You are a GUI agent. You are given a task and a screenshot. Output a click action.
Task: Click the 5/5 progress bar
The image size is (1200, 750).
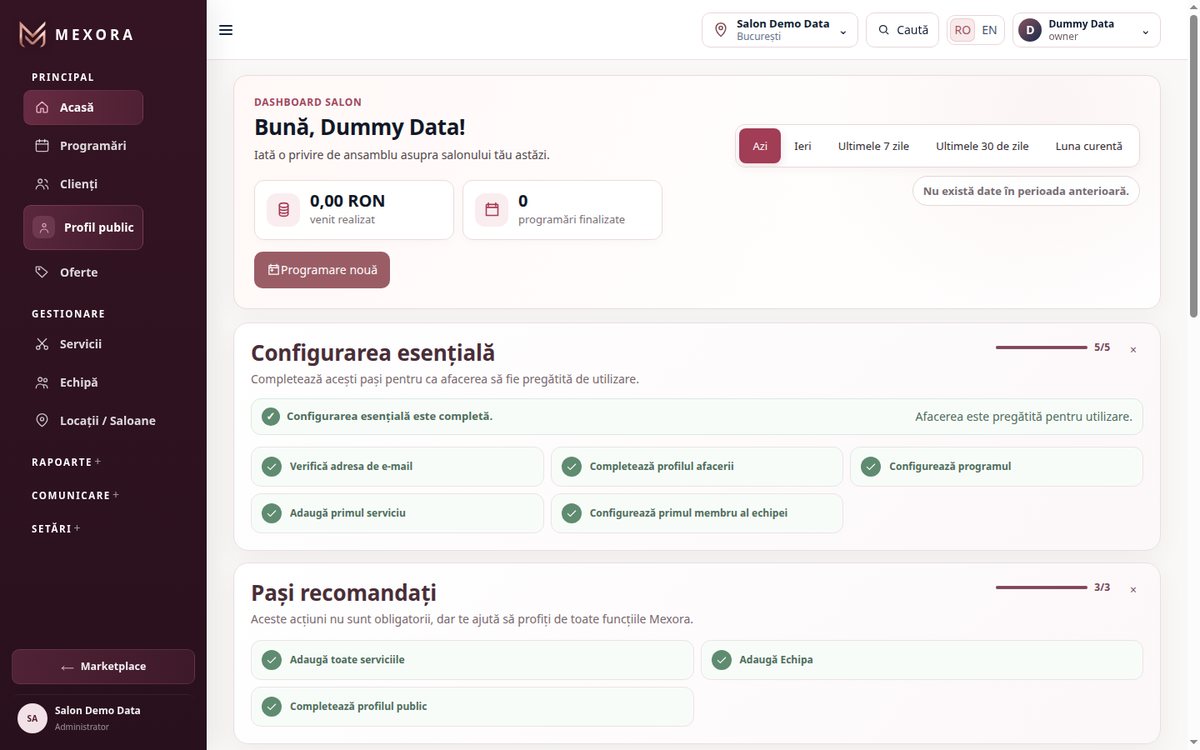[1041, 347]
